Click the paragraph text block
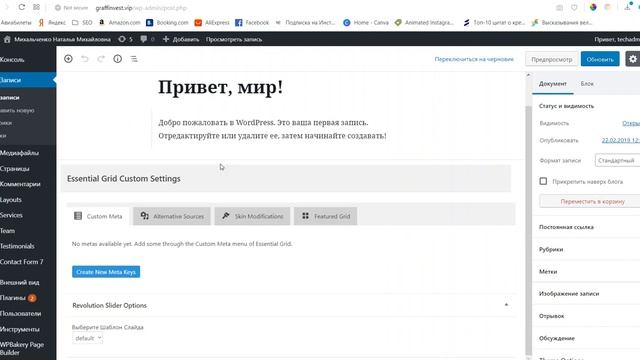The image size is (640, 360). [272, 129]
